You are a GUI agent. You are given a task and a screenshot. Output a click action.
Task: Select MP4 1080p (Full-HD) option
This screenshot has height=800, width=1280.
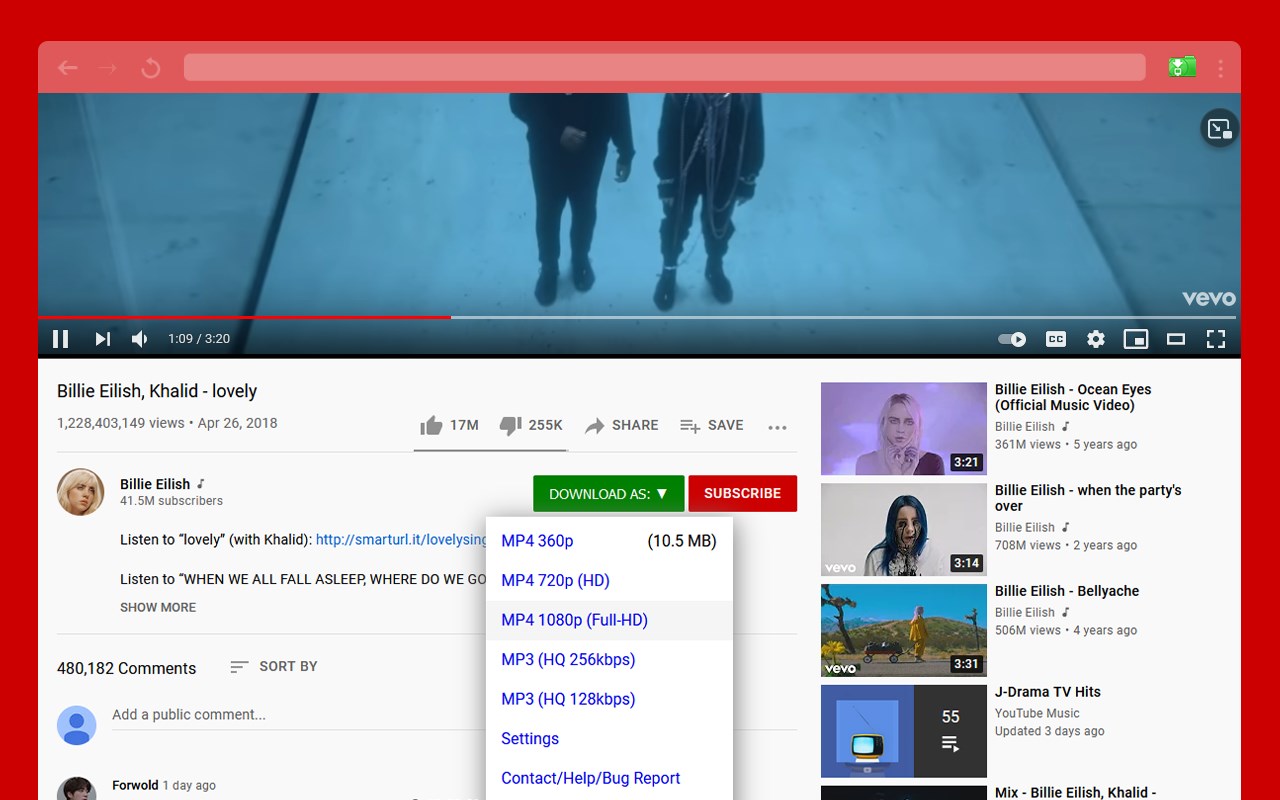609,620
